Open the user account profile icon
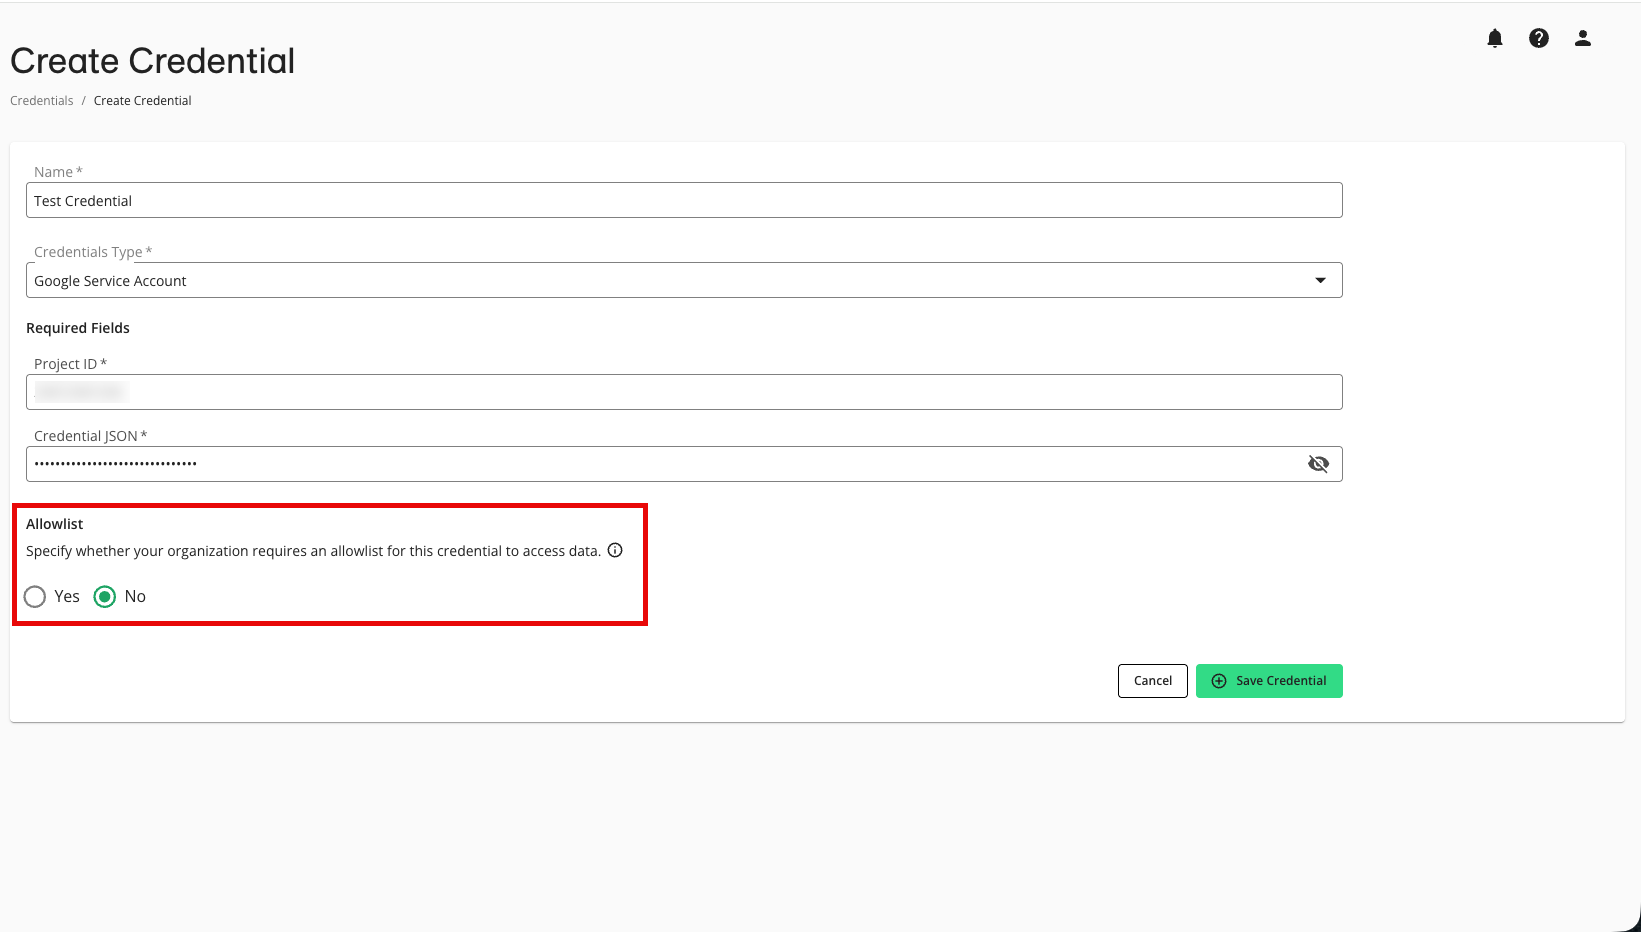 [x=1582, y=38]
